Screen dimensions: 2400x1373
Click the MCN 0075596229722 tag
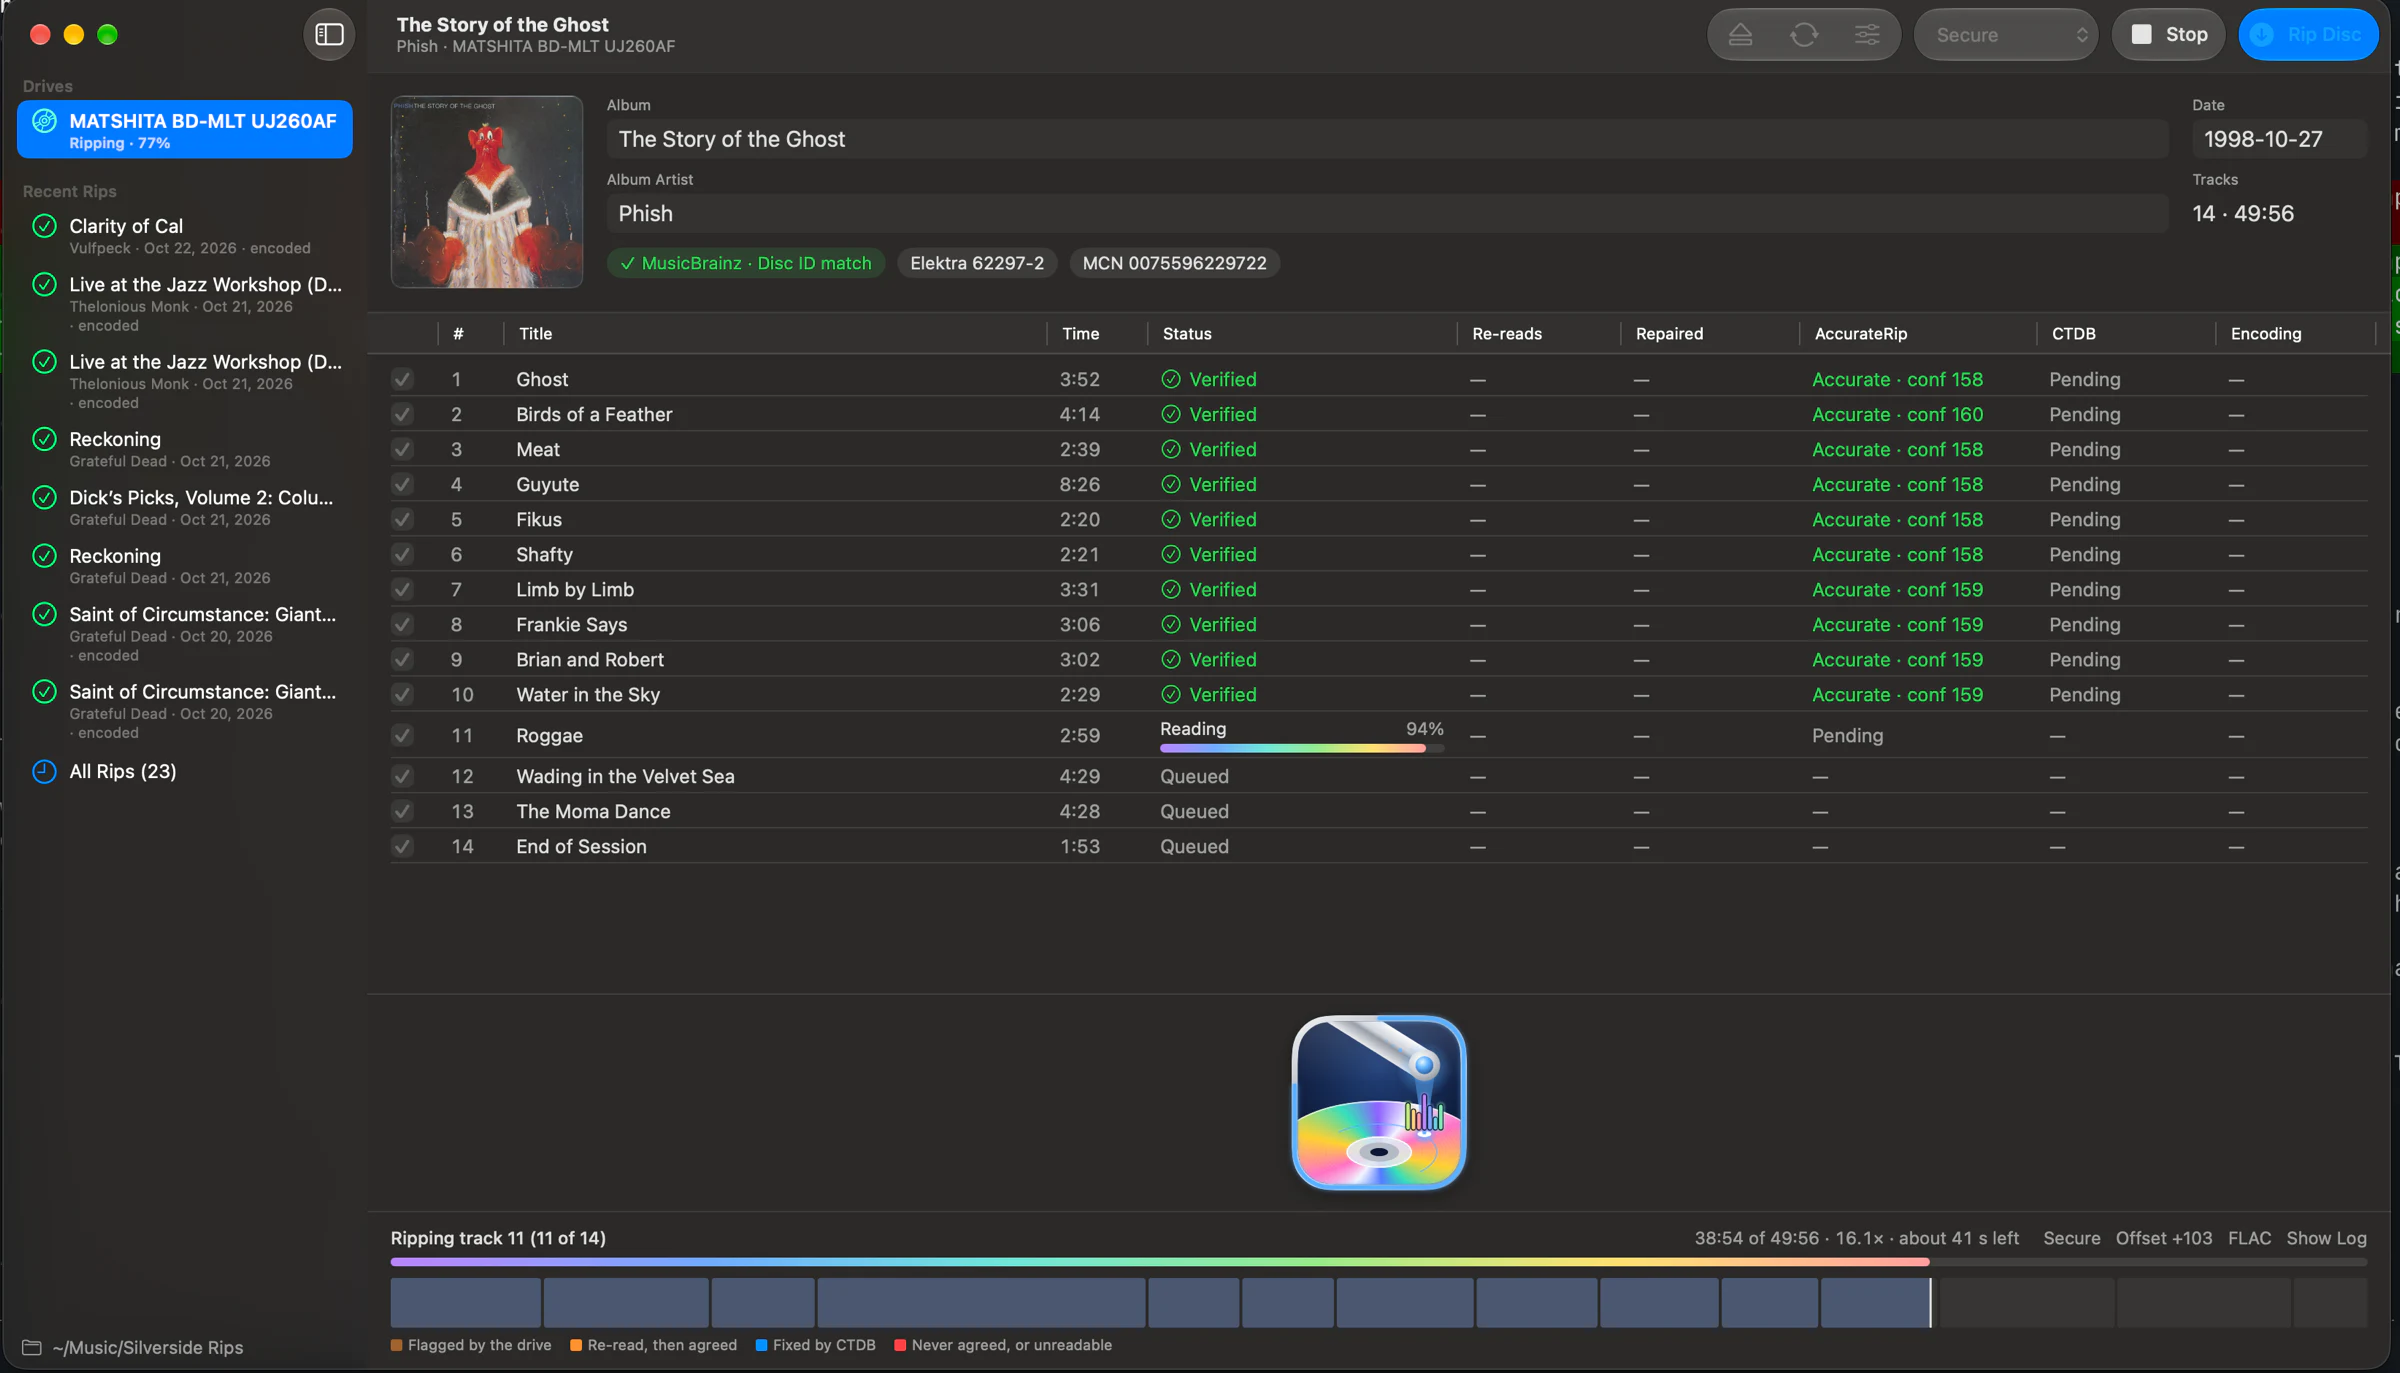click(x=1174, y=263)
